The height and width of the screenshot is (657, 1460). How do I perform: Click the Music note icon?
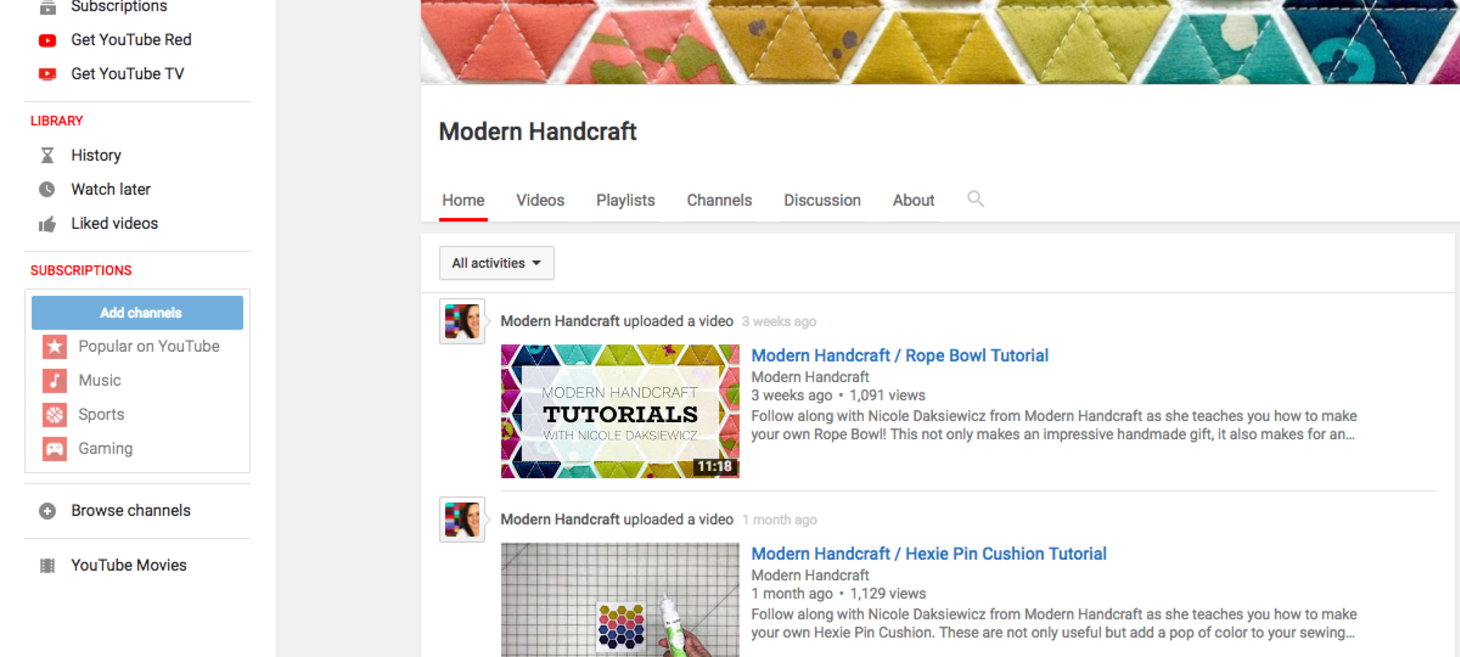(x=55, y=381)
